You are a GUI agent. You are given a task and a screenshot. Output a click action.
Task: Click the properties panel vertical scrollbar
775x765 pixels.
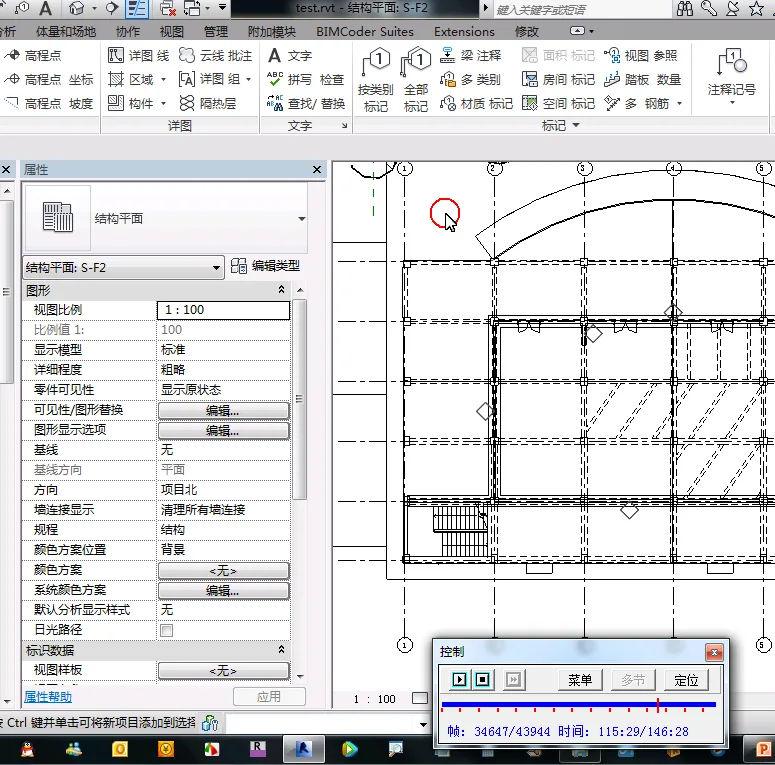pyautogui.click(x=300, y=399)
